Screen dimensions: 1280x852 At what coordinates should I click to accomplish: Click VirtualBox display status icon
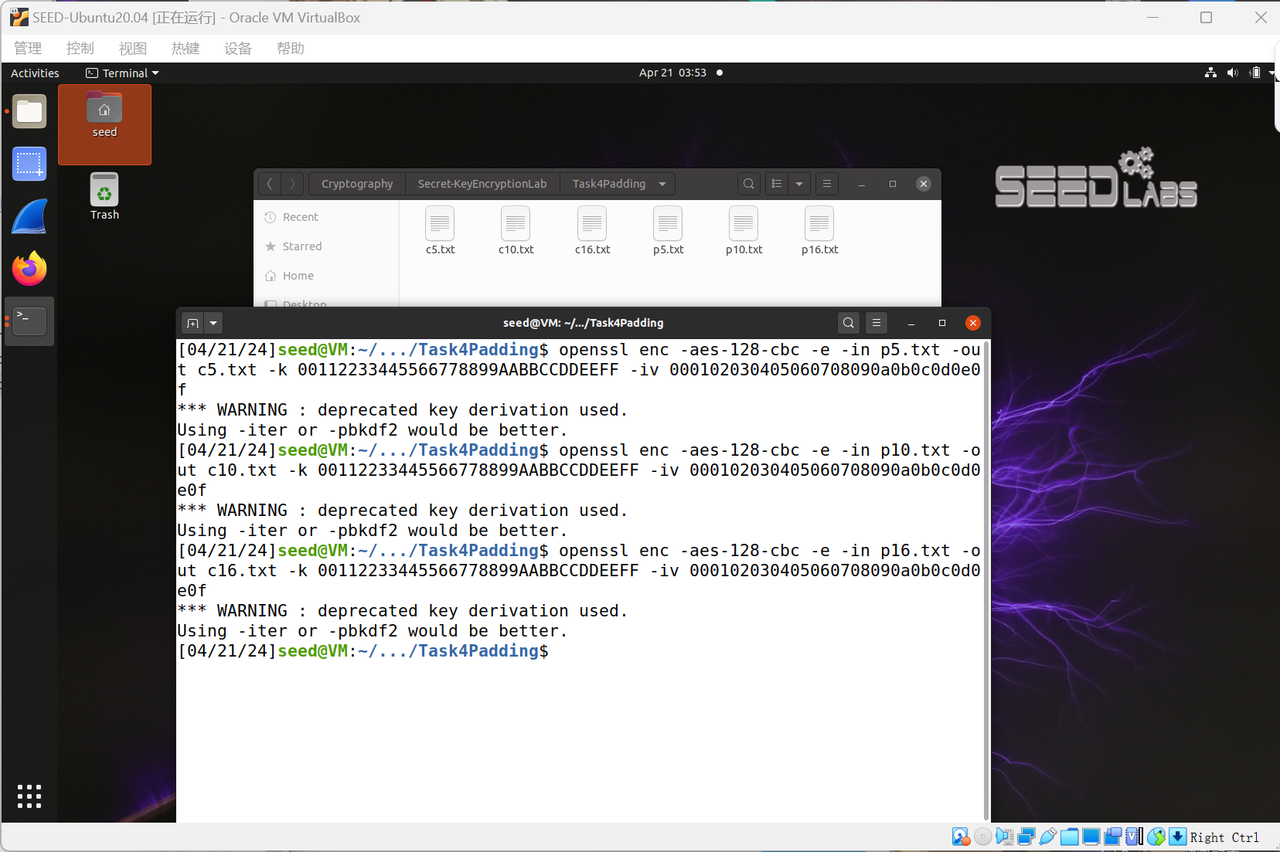pyautogui.click(x=1091, y=837)
